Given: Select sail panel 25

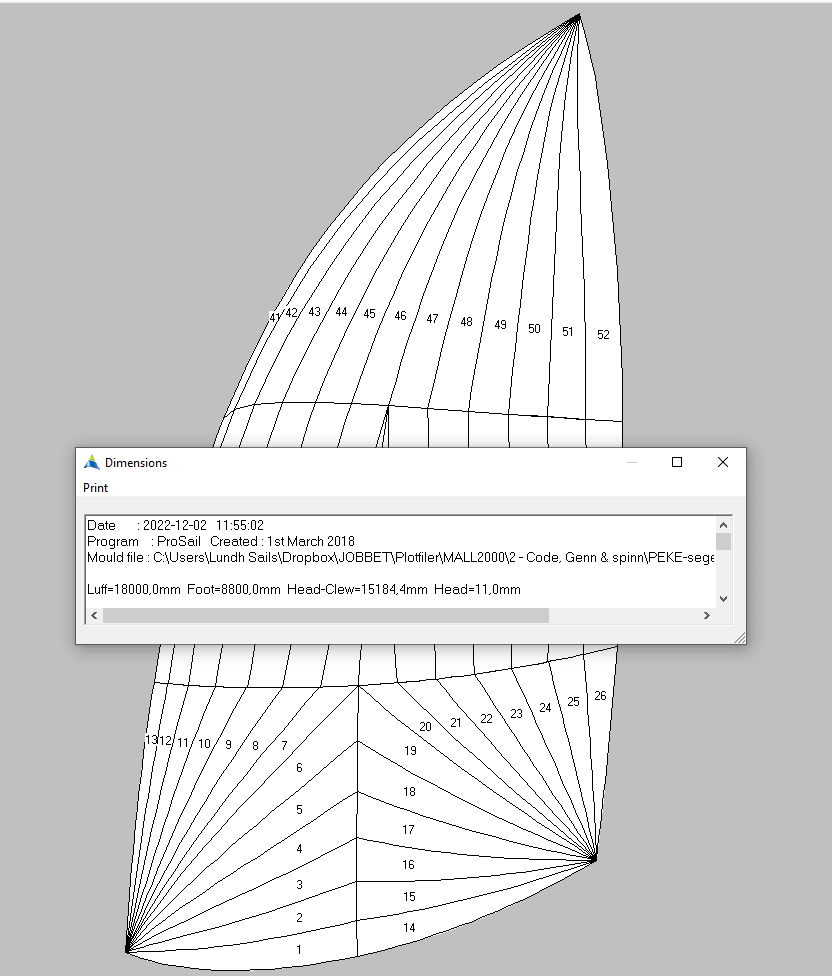Looking at the screenshot, I should (x=574, y=702).
